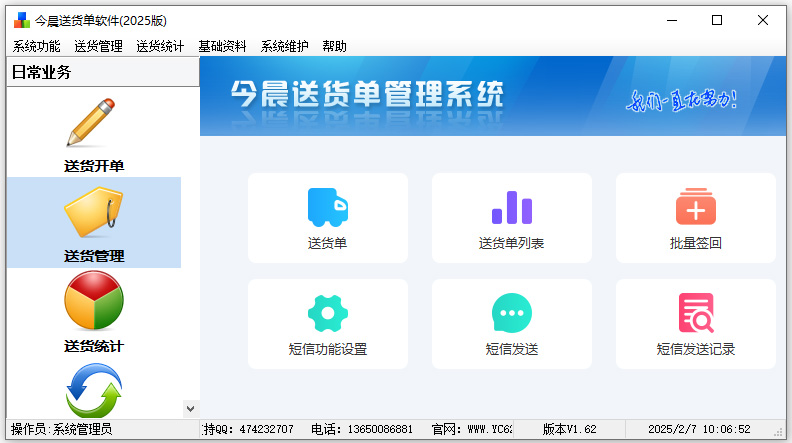Viewport: 792px width, 443px height.
Task: Click the 送货开单 sidebar label
Action: click(x=94, y=166)
